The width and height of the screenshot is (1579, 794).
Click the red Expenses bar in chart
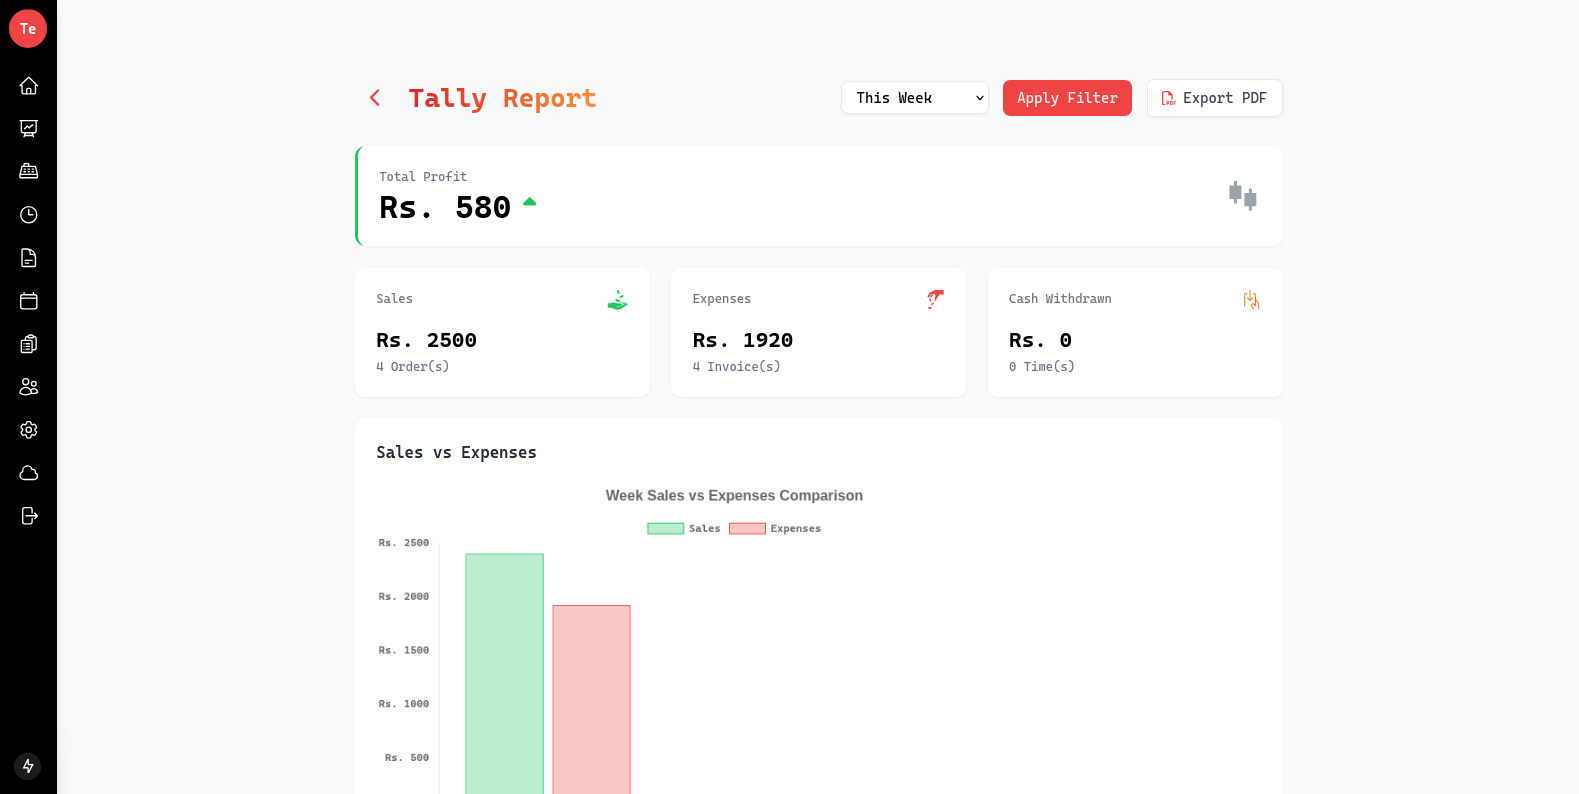tap(592, 700)
